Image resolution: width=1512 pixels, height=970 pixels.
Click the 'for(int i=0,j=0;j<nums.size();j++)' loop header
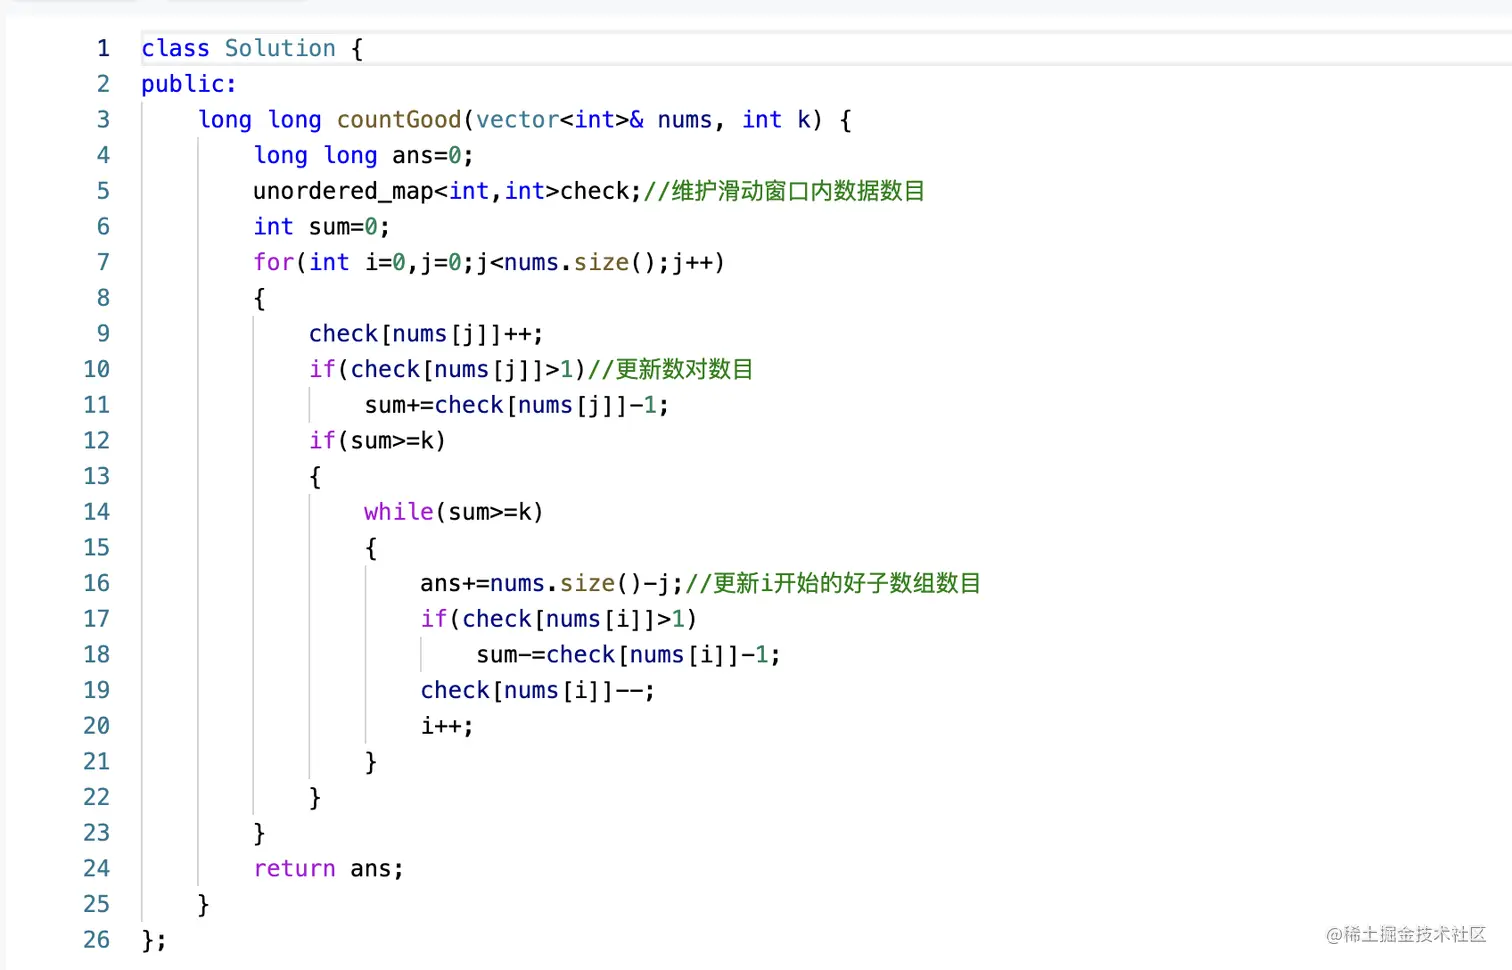[489, 262]
